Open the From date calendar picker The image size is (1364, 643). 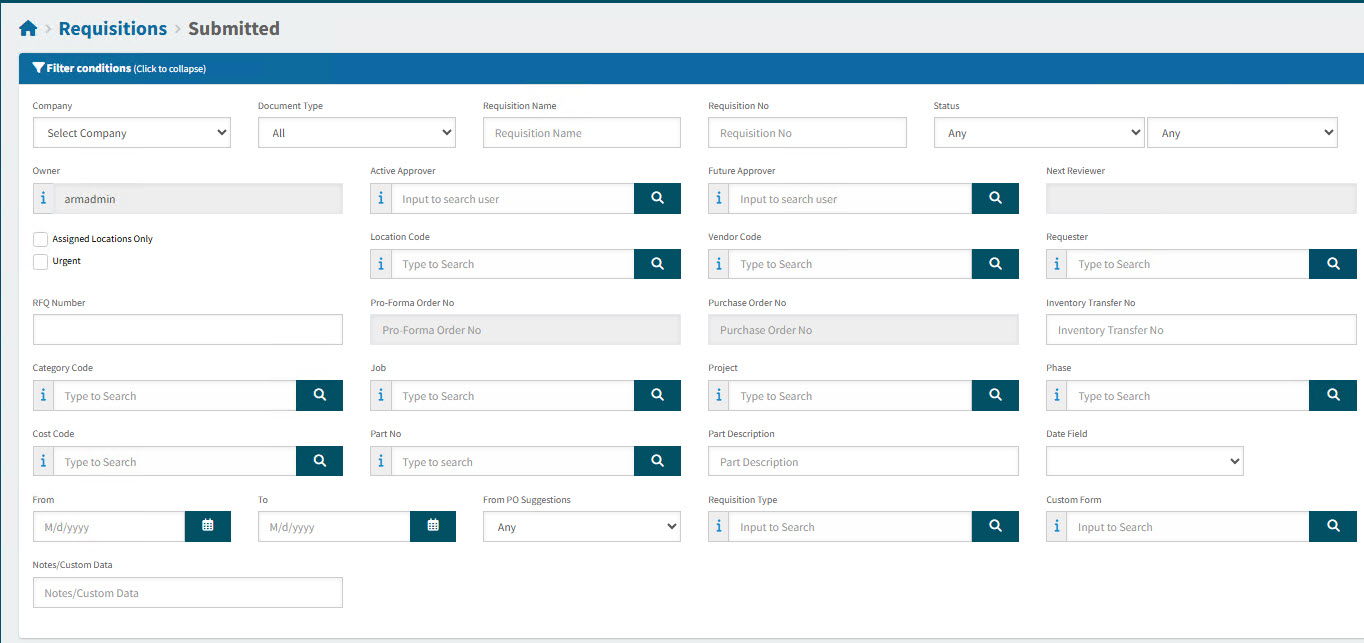tap(208, 526)
